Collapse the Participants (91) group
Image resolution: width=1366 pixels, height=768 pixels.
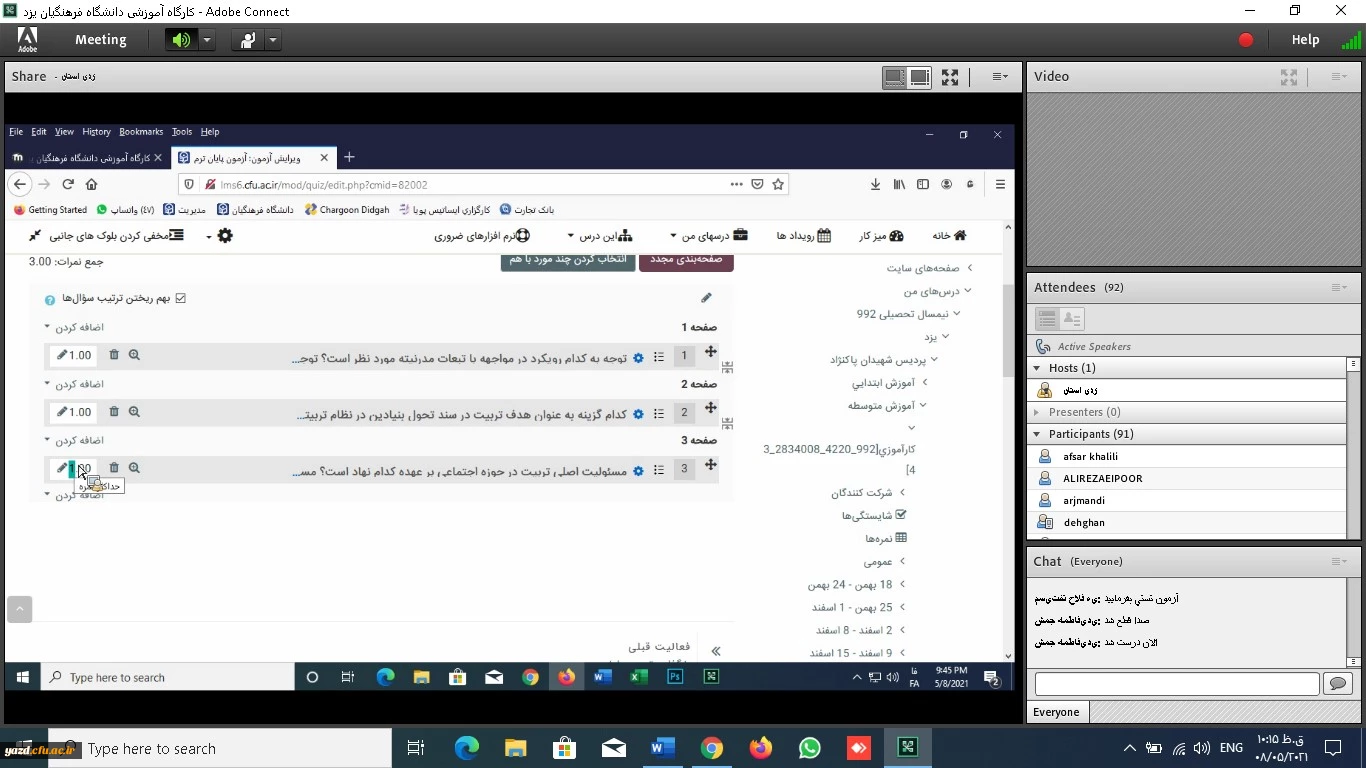coord(1037,434)
